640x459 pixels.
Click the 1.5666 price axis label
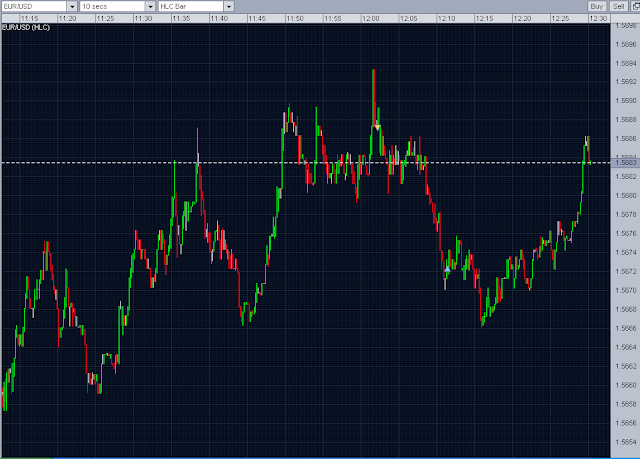[x=626, y=328]
